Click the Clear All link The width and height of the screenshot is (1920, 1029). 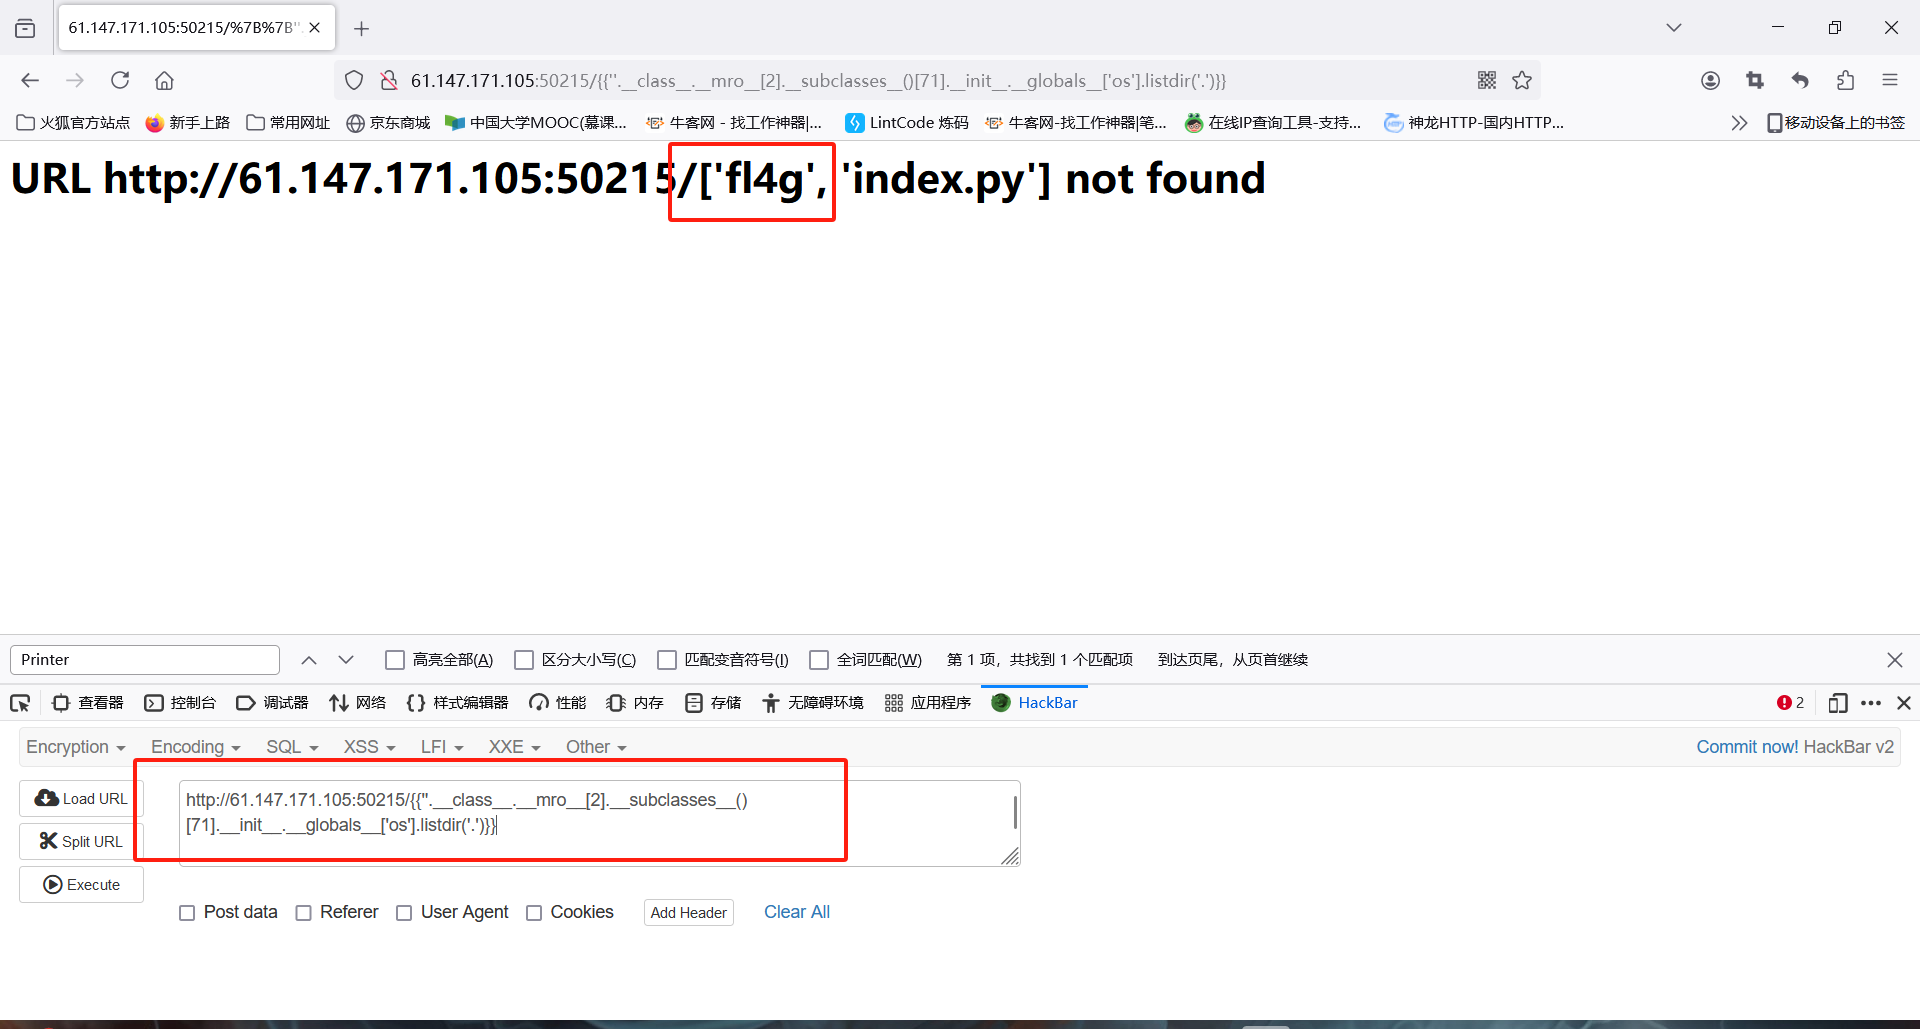(x=796, y=912)
